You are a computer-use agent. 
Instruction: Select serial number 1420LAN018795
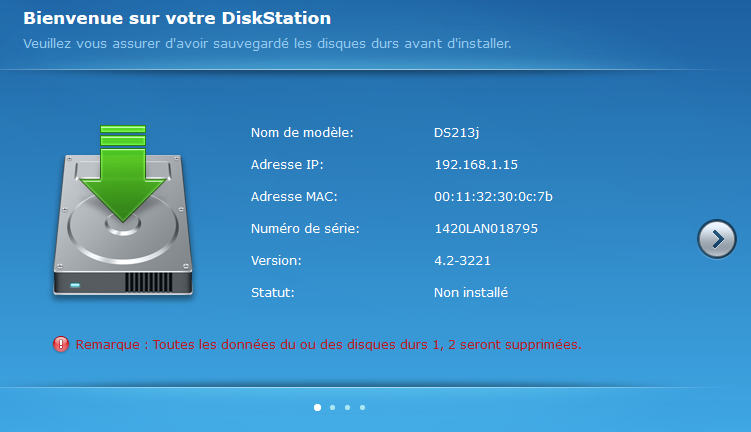[x=486, y=228]
